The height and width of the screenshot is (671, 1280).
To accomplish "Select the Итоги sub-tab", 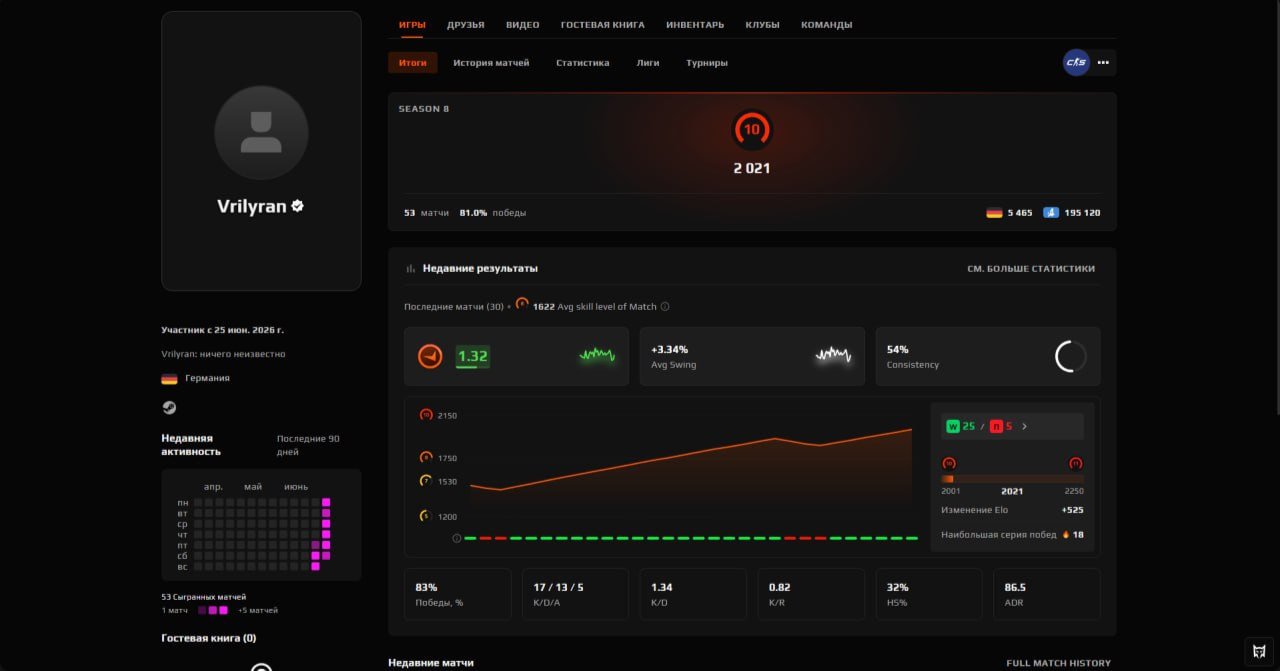I will coord(413,63).
